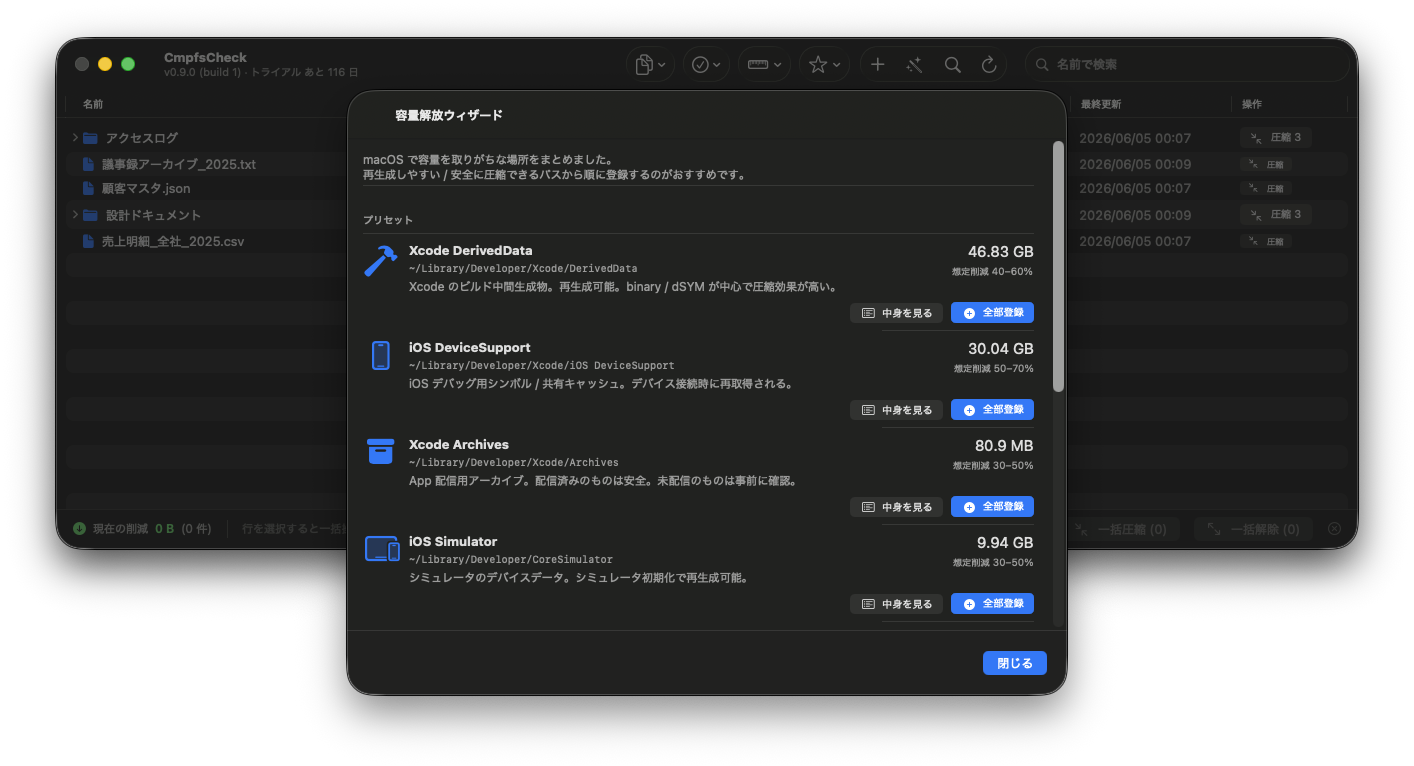
Task: Click the Xcode DerivedData hammer icon
Action: point(381,261)
